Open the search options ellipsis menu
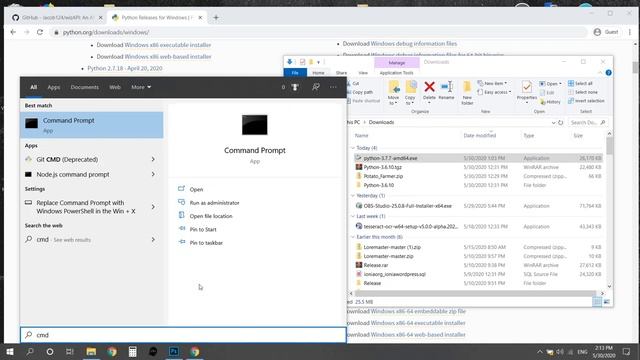The image size is (640, 360). [x=333, y=87]
